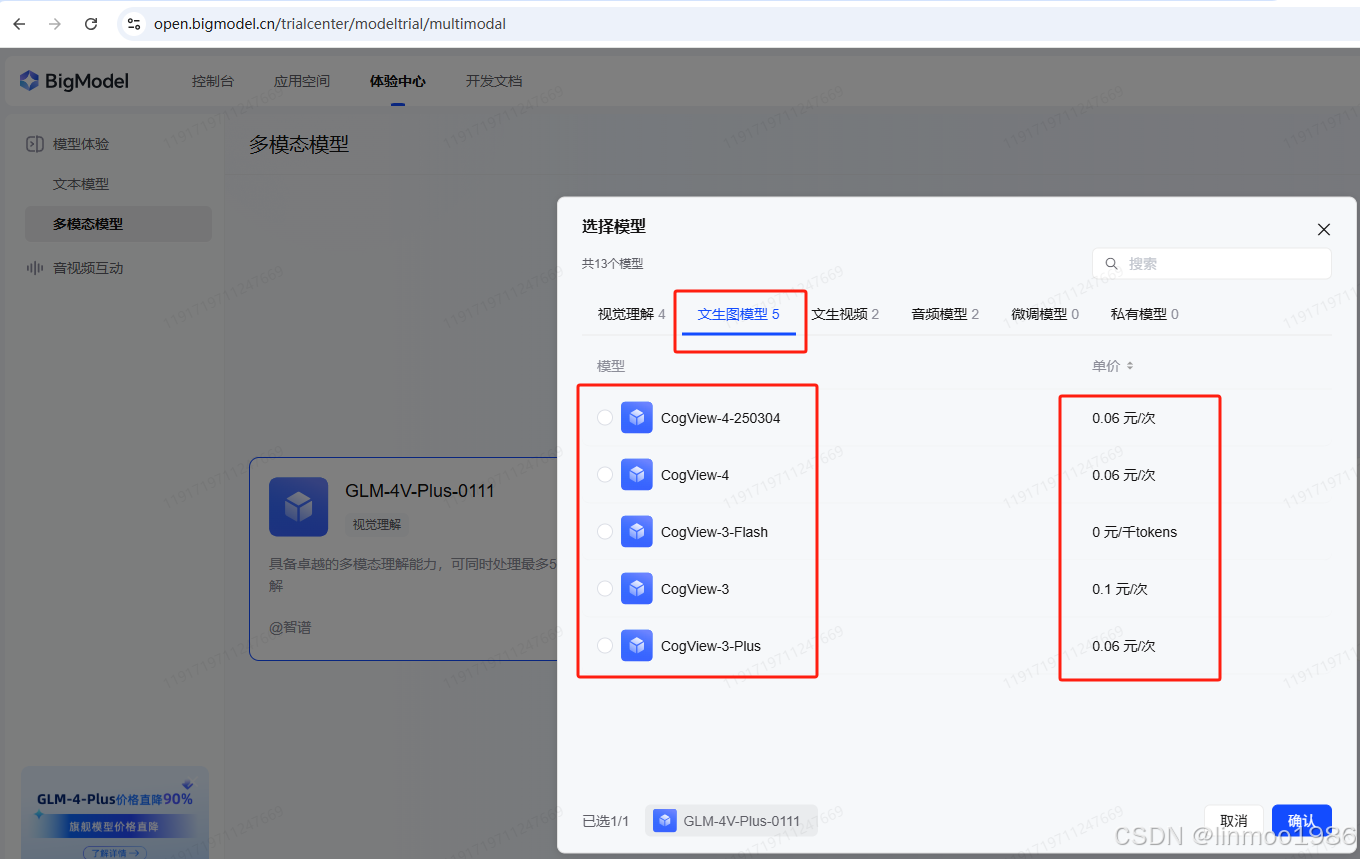Viewport: 1360px width, 859px height.
Task: Select the CogView-3-Plus radio button
Action: (x=605, y=646)
